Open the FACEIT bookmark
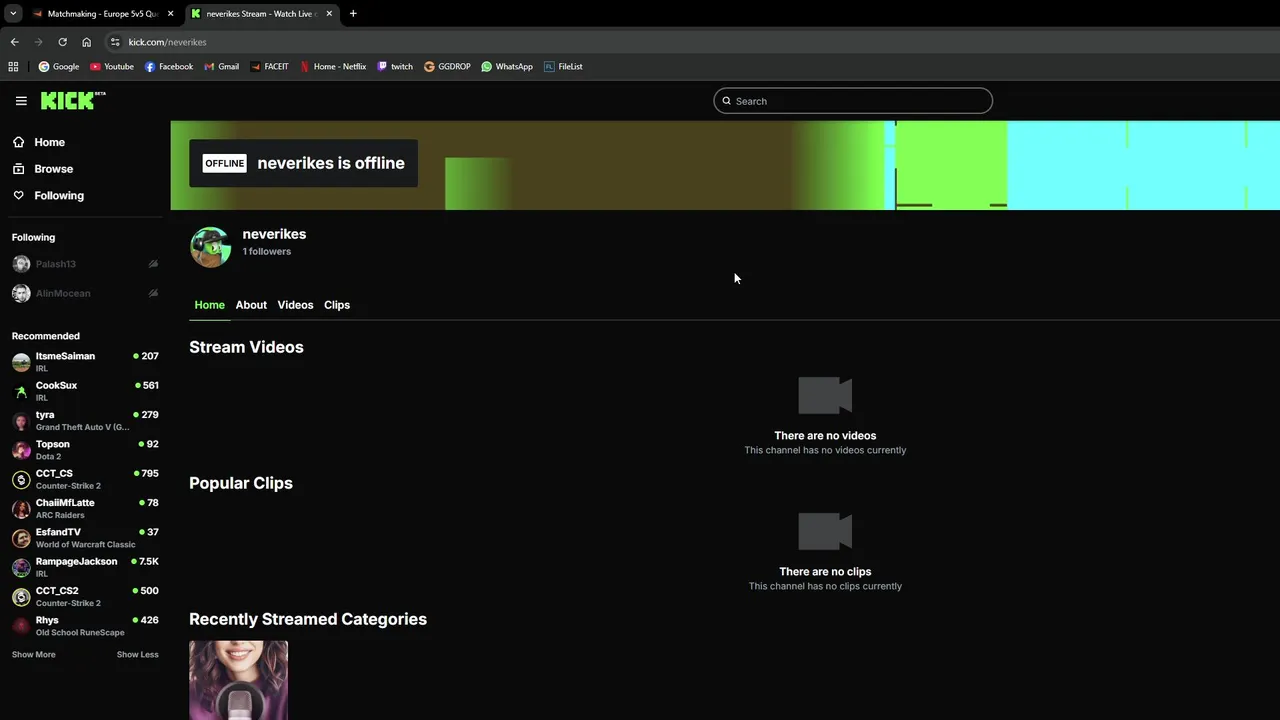1280x720 pixels. point(270,67)
